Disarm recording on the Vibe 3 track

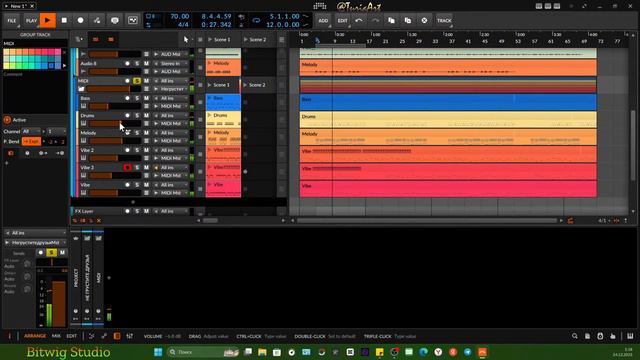click(x=127, y=167)
